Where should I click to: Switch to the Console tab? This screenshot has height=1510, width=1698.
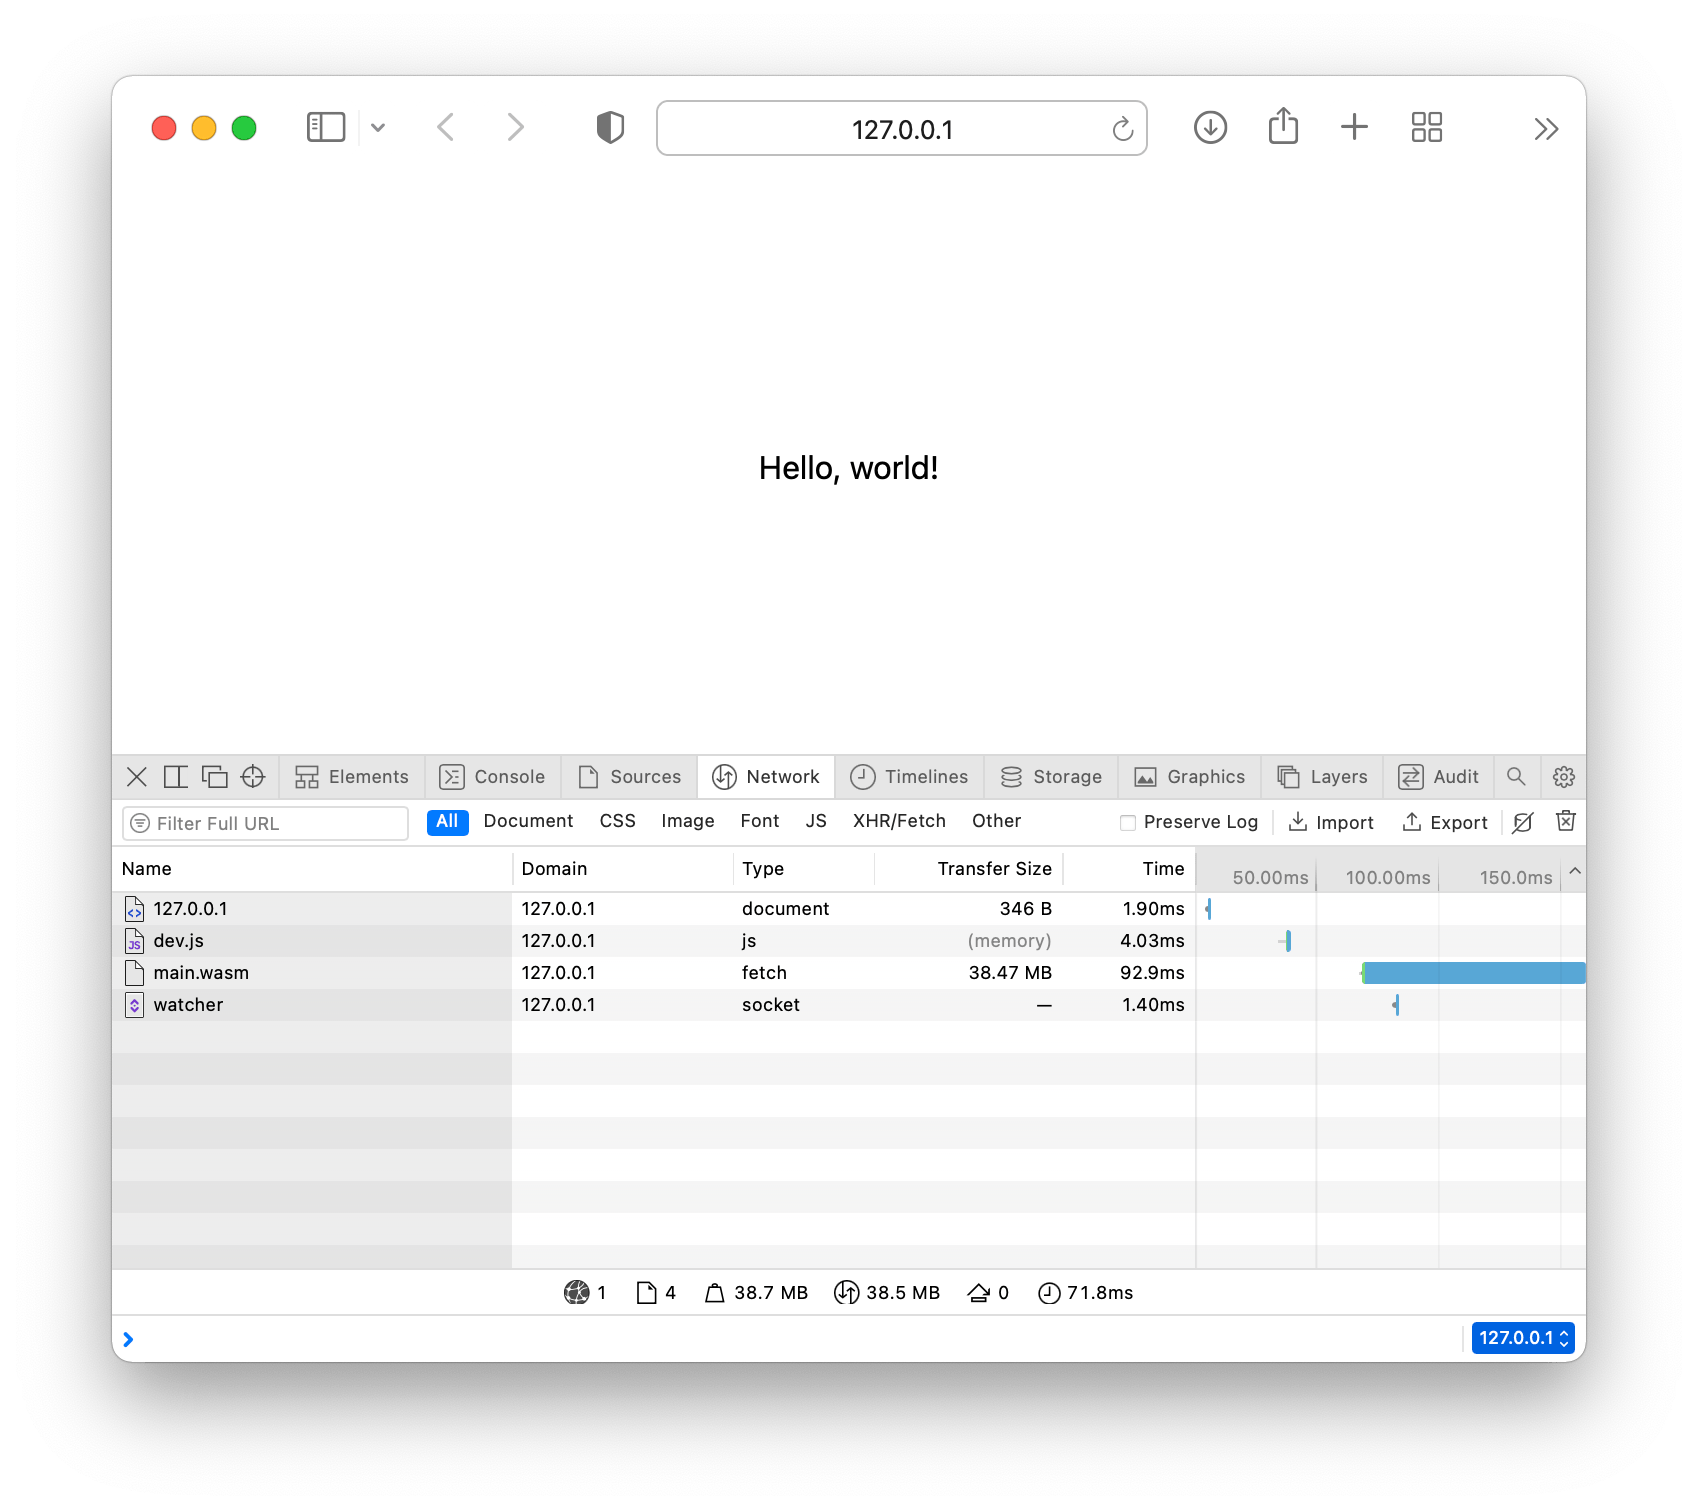[x=492, y=777]
